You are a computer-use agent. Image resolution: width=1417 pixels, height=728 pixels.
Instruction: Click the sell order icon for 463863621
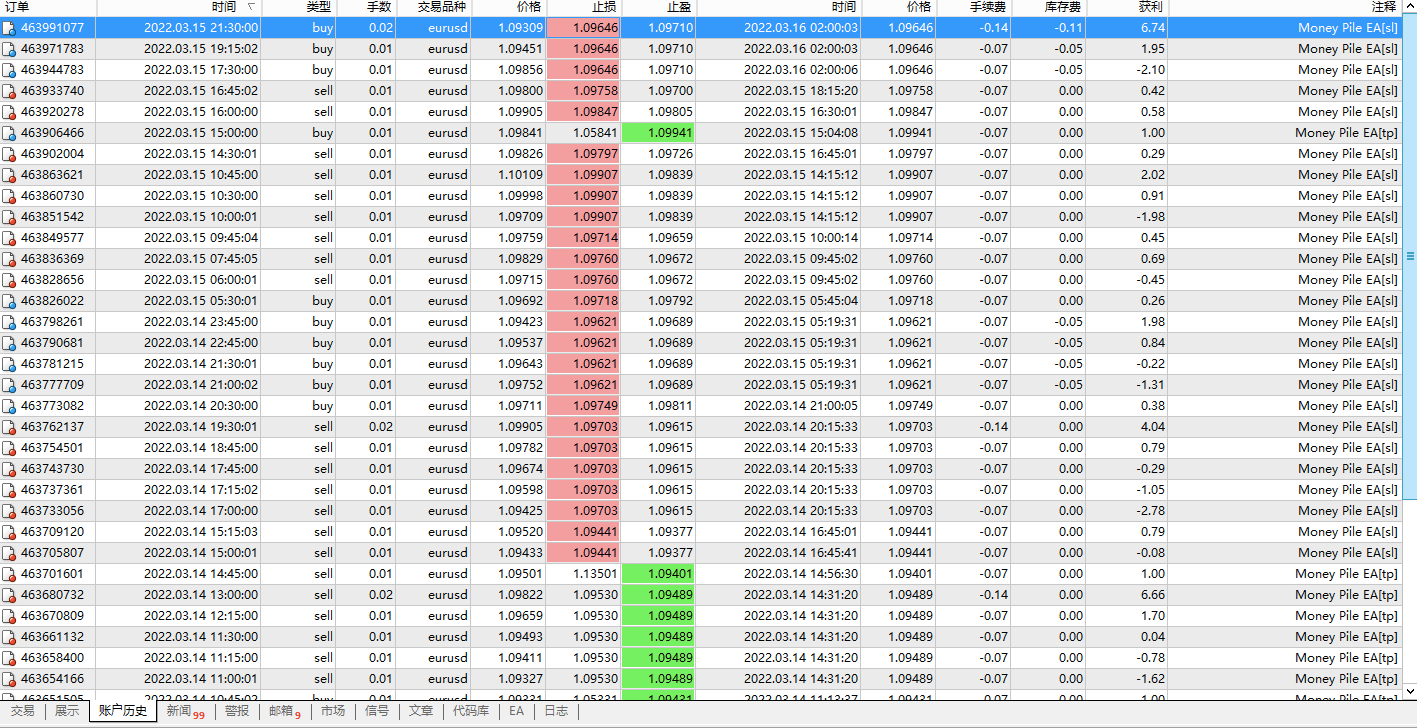[x=9, y=175]
